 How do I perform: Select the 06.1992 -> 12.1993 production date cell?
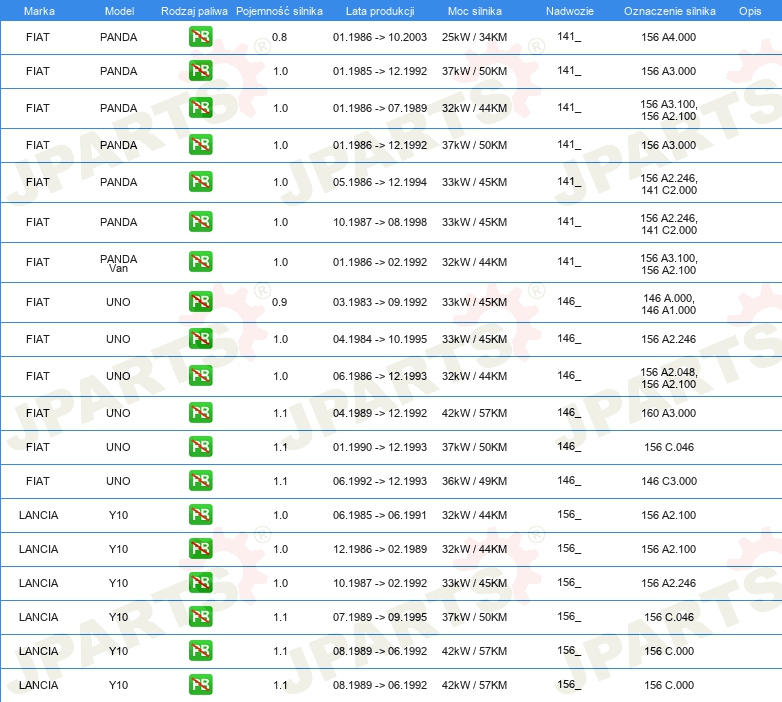coord(380,481)
